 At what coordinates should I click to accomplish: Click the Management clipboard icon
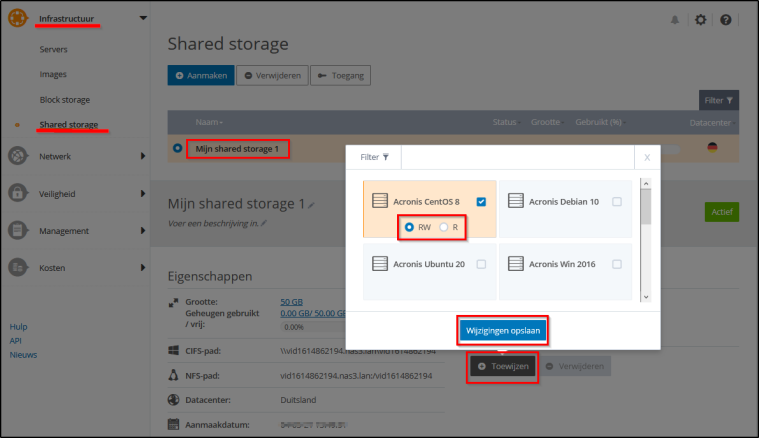tap(17, 230)
